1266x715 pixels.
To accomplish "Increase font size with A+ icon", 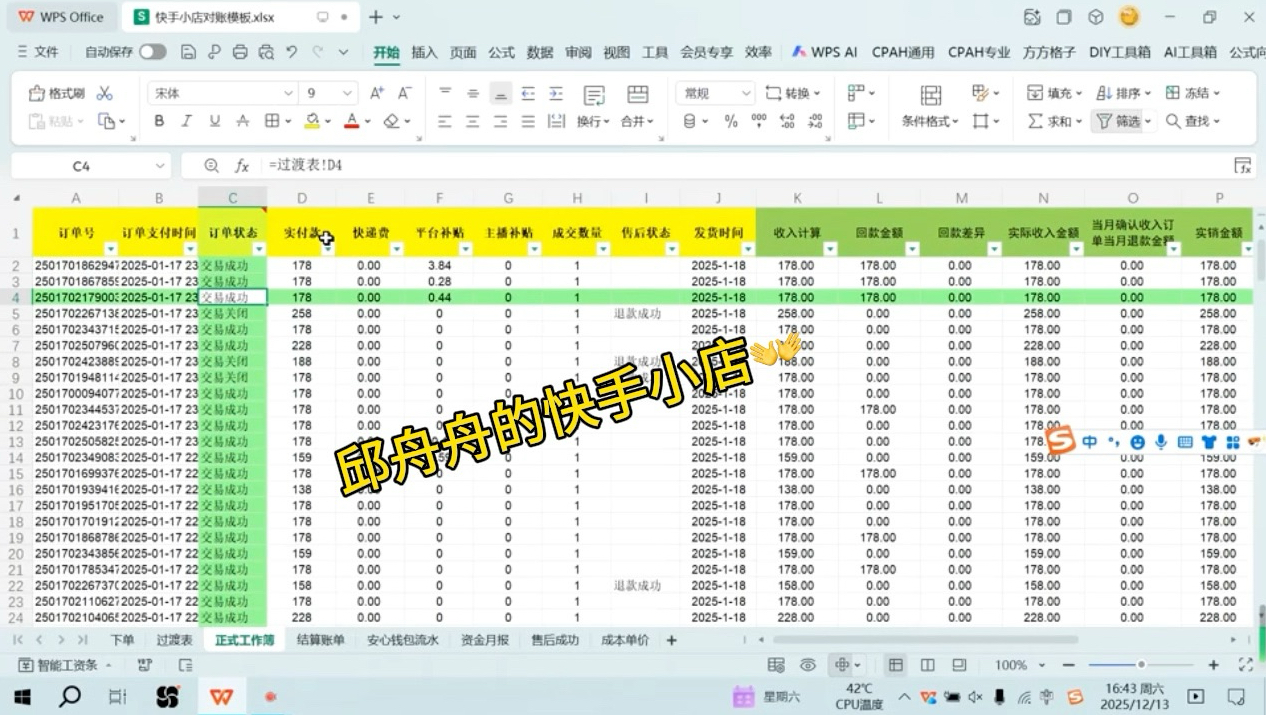I will point(377,93).
